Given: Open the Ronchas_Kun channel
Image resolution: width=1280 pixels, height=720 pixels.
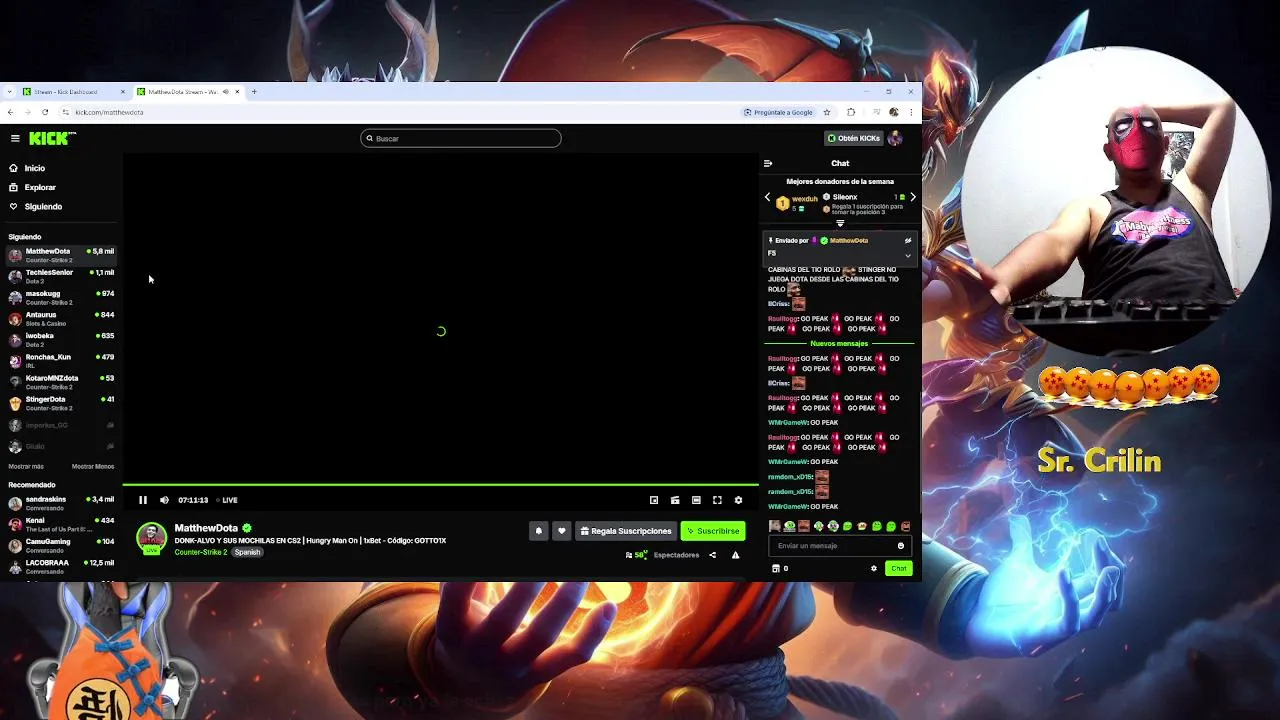Looking at the screenshot, I should coord(61,360).
